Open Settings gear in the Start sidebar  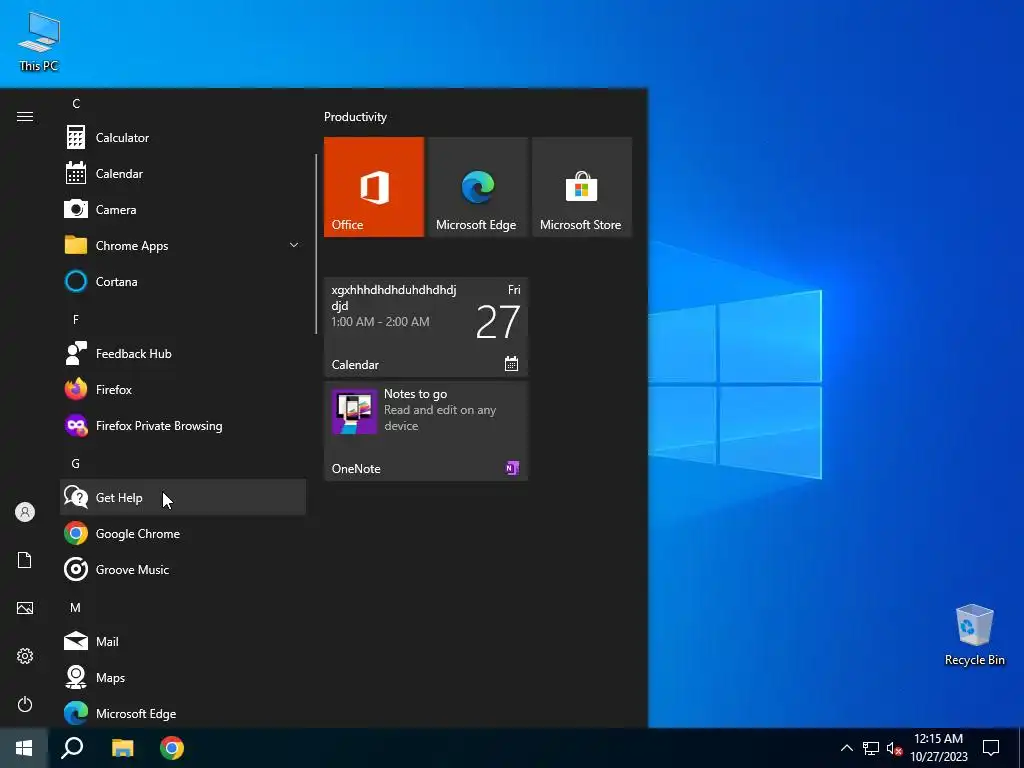[25, 656]
